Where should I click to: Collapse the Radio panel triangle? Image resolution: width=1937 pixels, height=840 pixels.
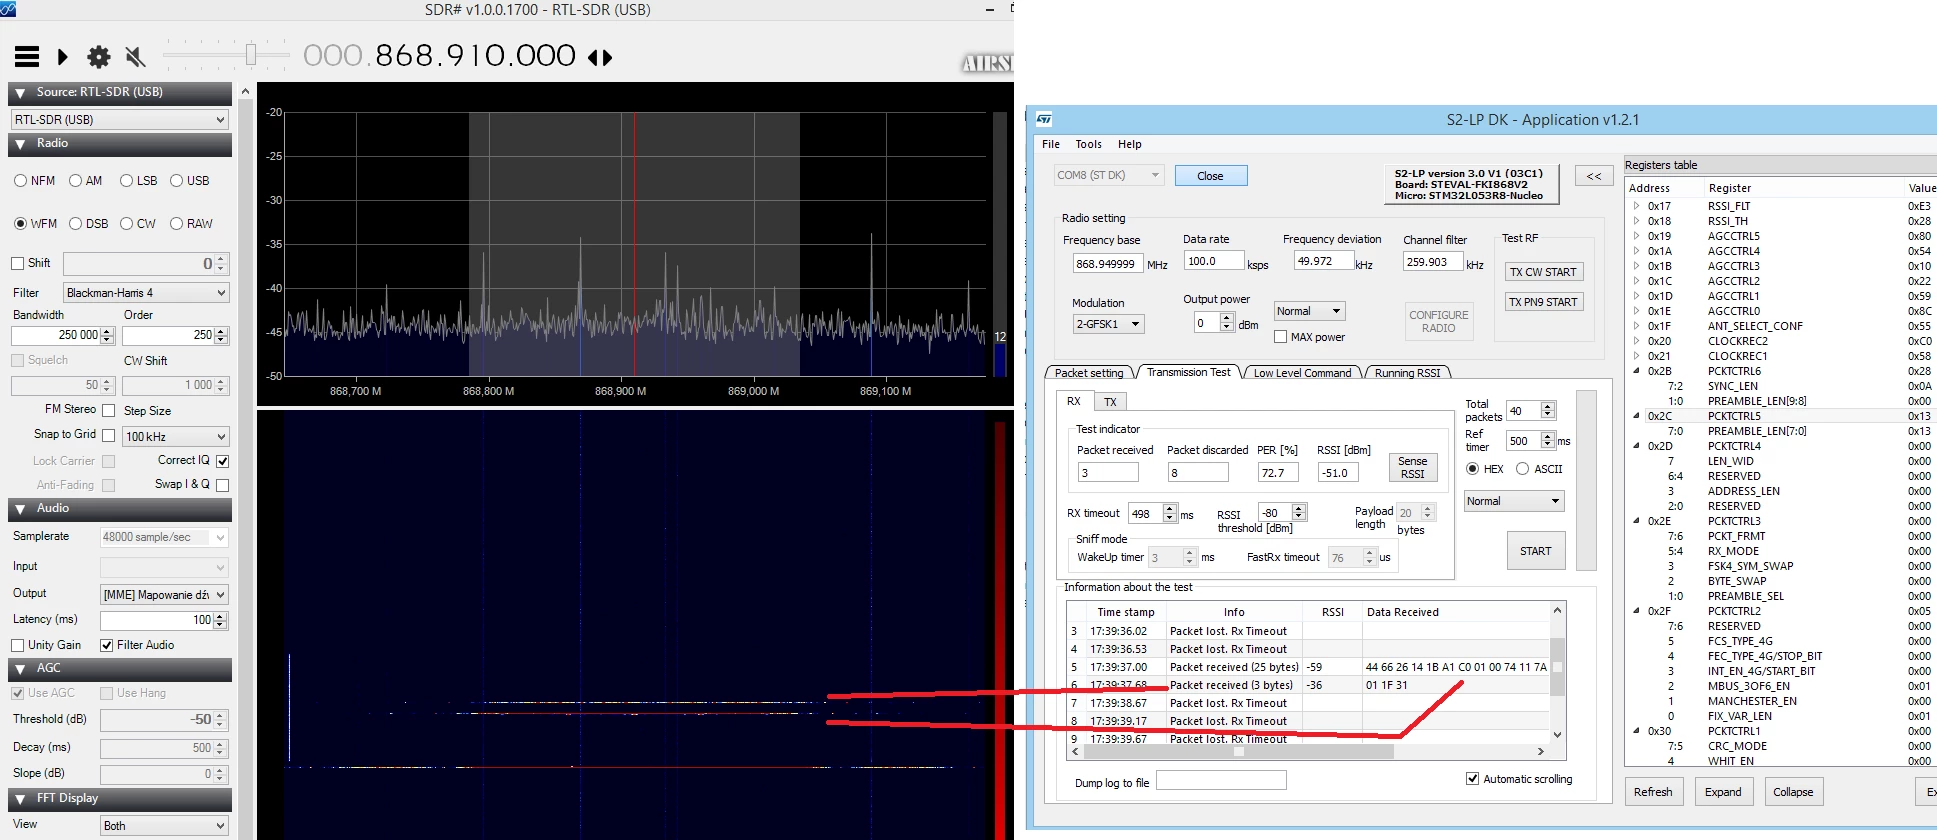[x=20, y=144]
